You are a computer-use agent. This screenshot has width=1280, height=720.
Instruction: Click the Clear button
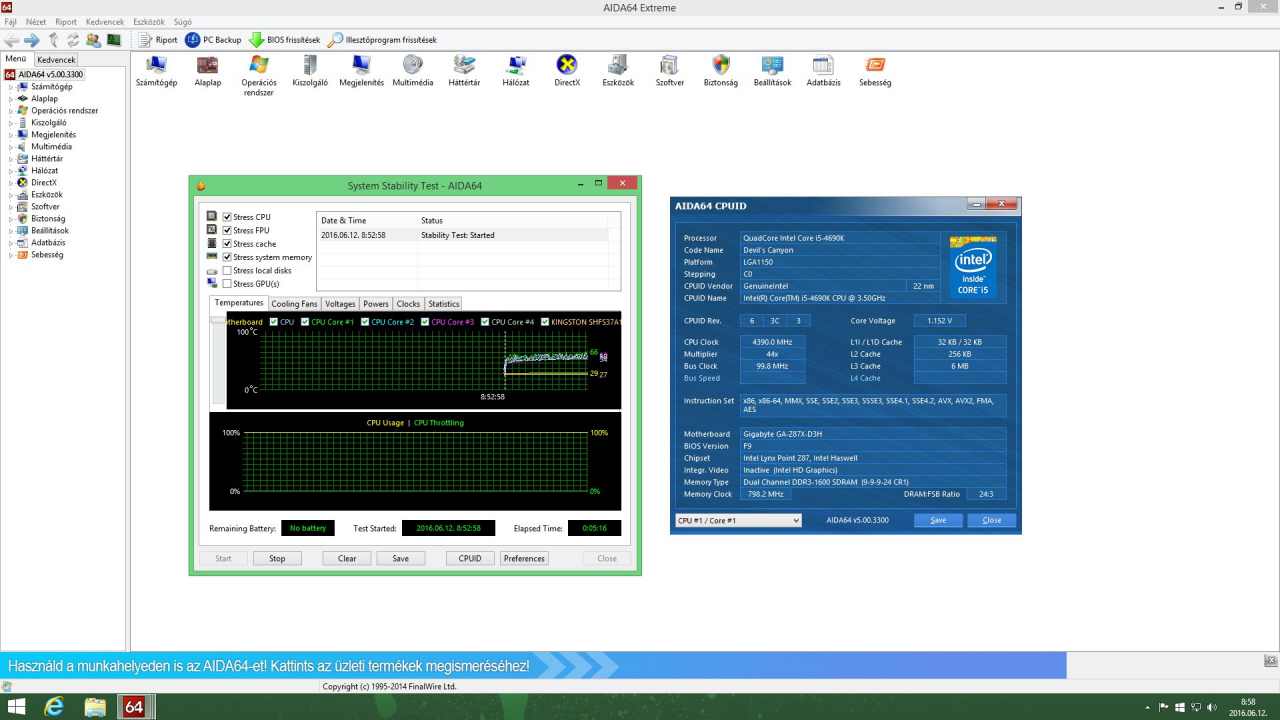(x=347, y=559)
